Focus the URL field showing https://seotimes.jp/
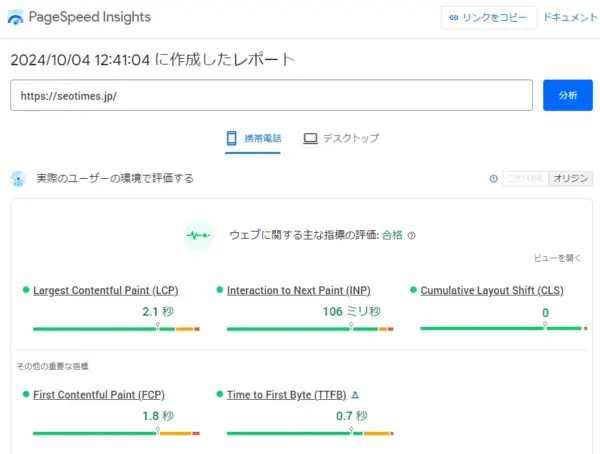Image resolution: width=600 pixels, height=454 pixels. [271, 95]
